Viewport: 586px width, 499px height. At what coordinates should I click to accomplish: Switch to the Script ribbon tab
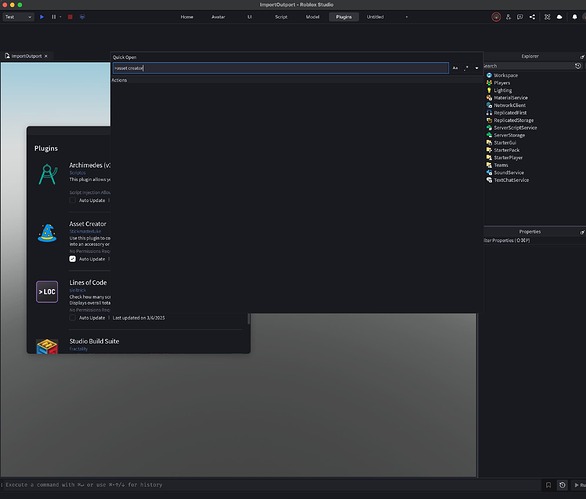pyautogui.click(x=281, y=17)
